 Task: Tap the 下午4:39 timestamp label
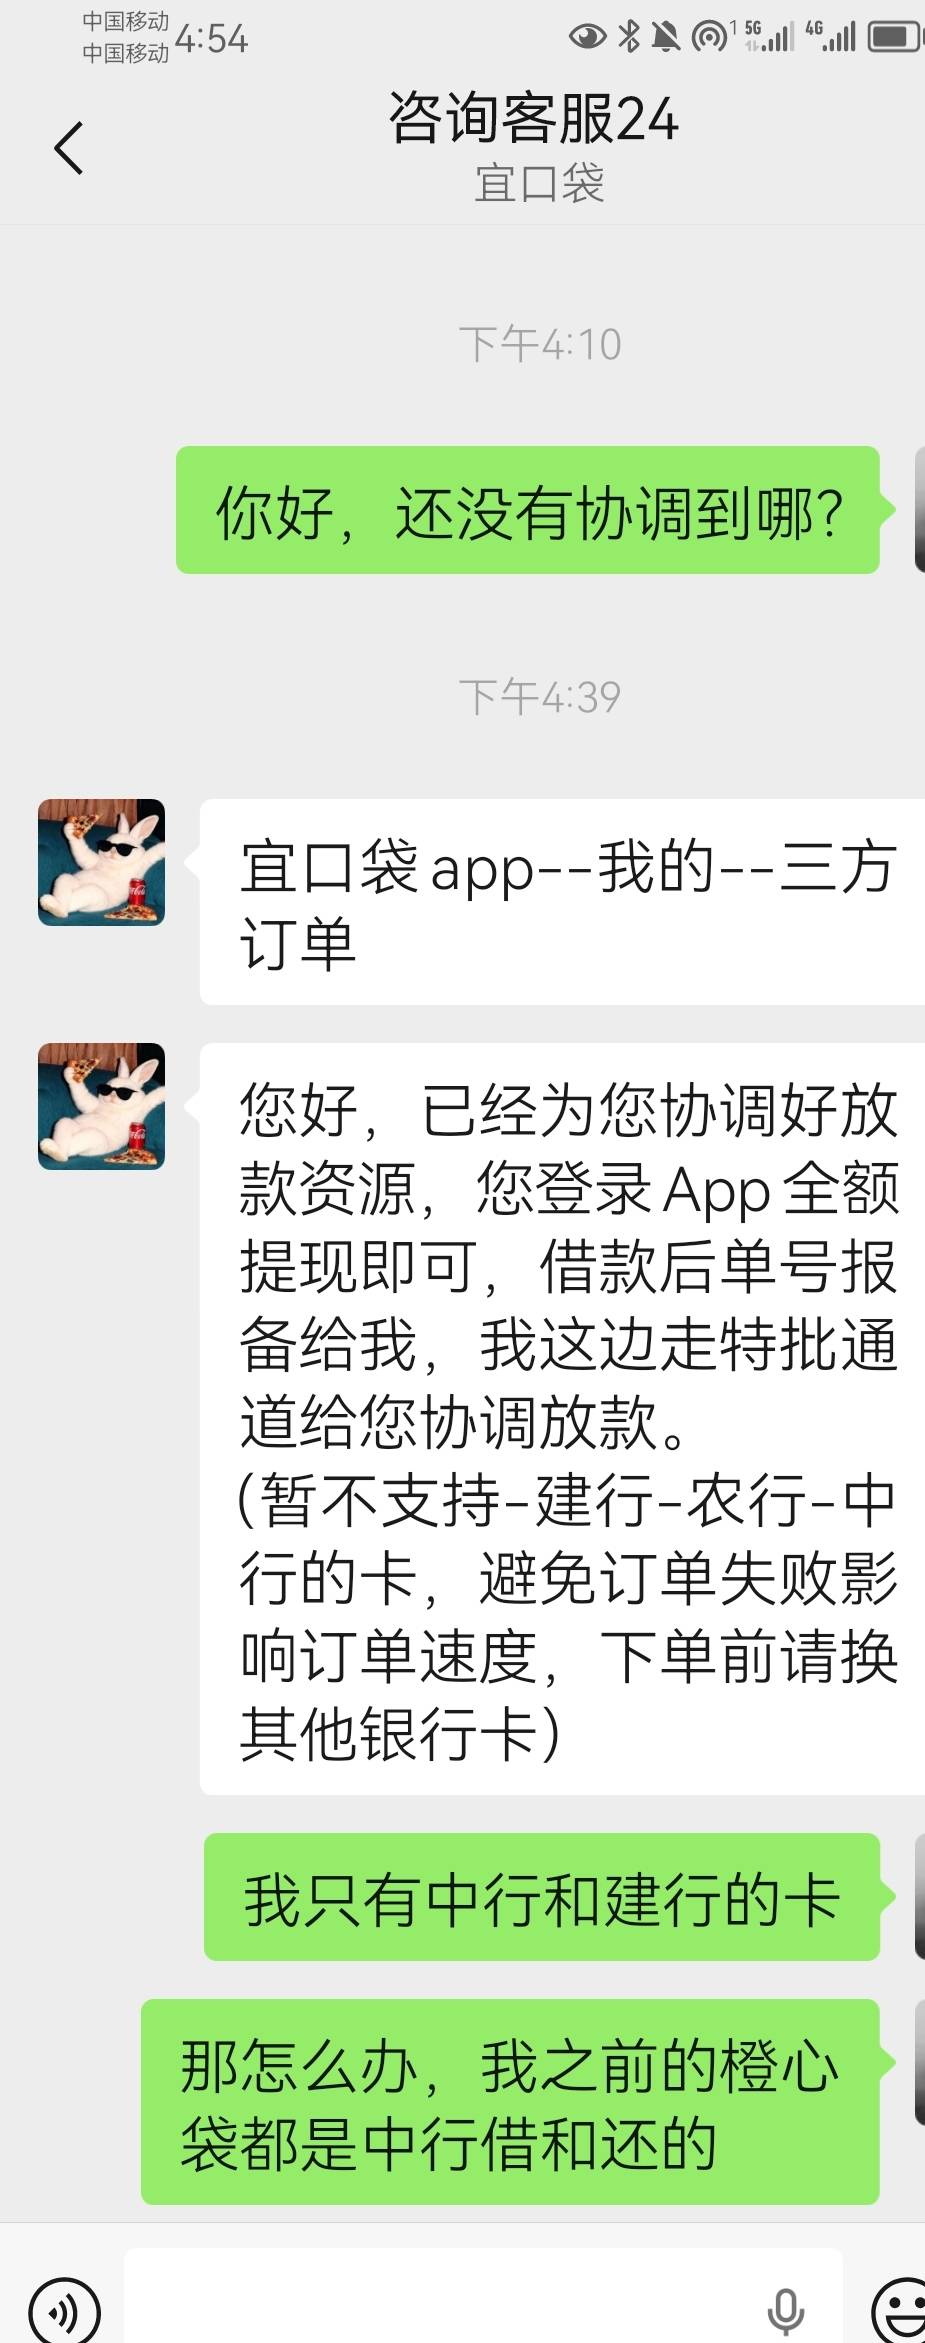point(540,697)
